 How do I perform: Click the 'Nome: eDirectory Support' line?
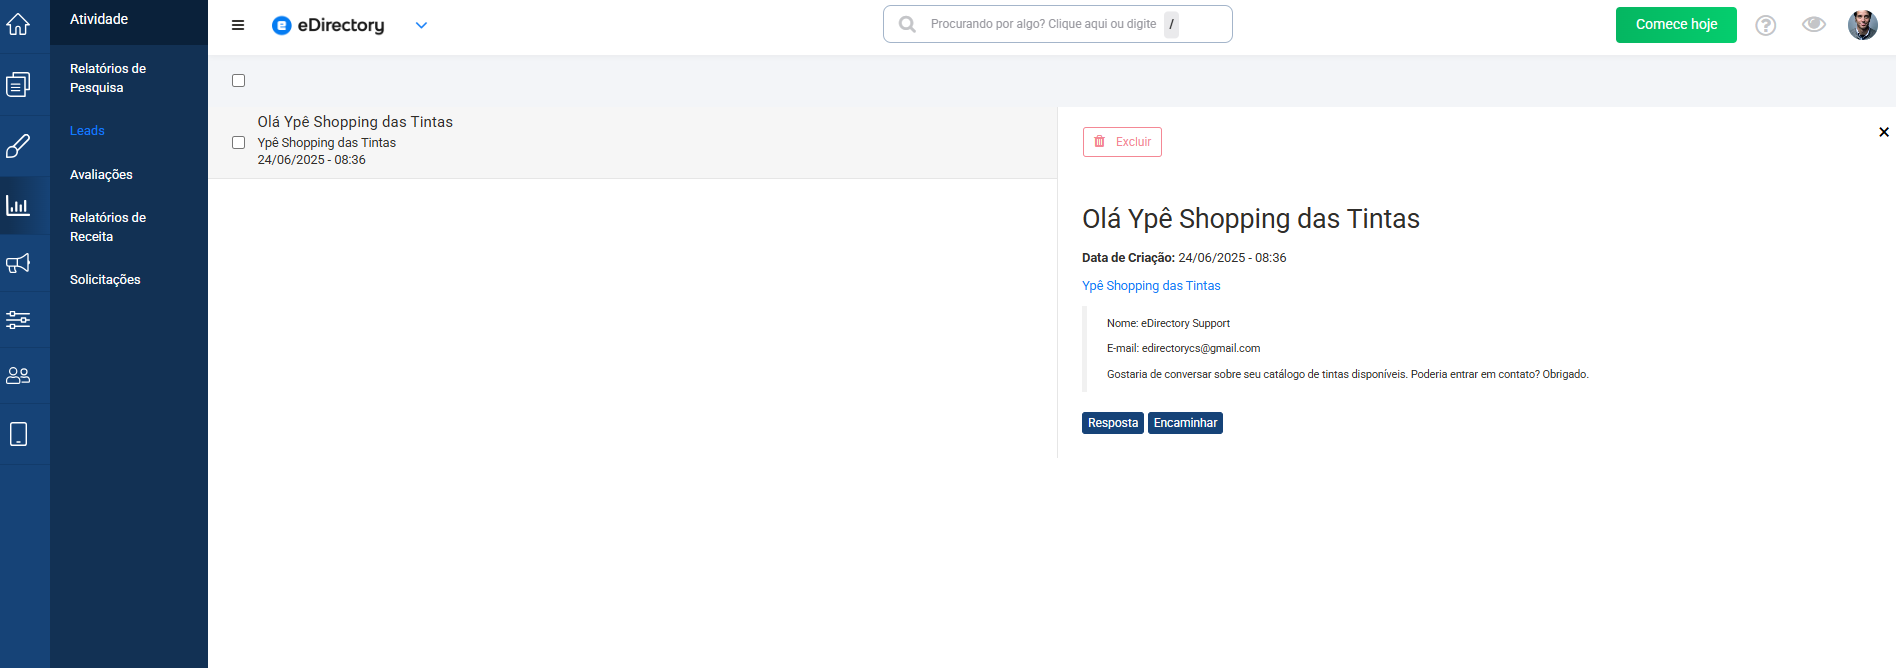[x=1168, y=323]
